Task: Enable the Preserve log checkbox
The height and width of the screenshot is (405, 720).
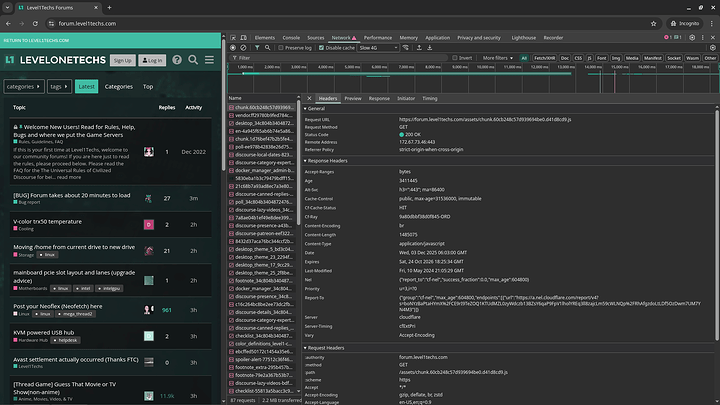Action: point(281,47)
